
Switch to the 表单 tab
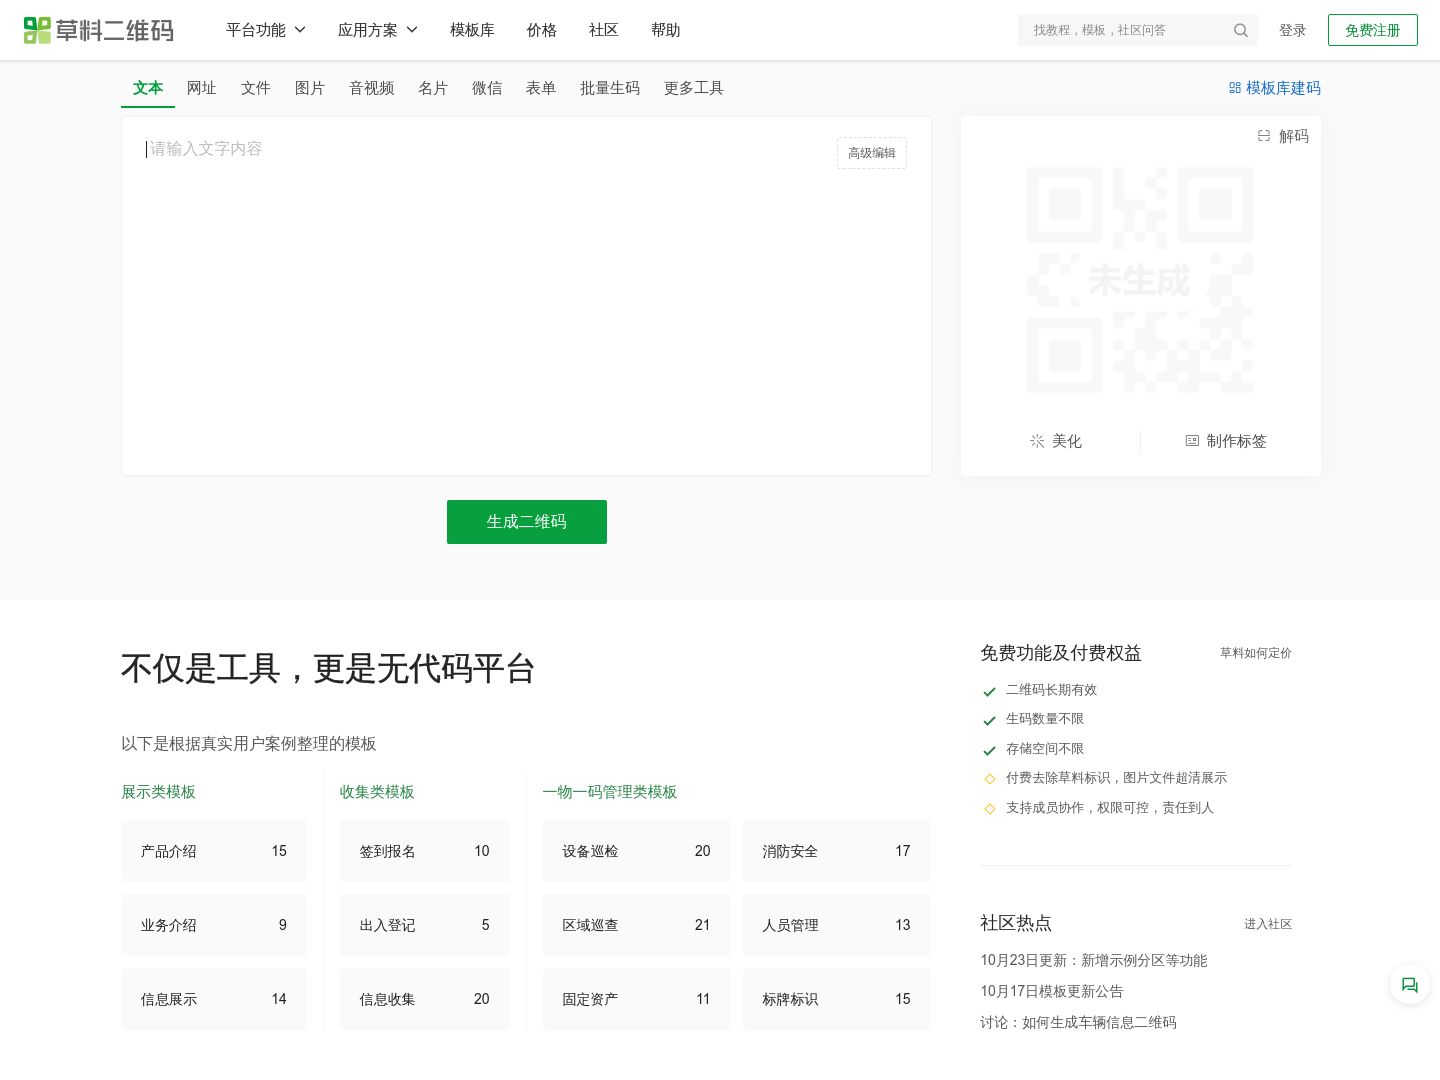coord(541,88)
